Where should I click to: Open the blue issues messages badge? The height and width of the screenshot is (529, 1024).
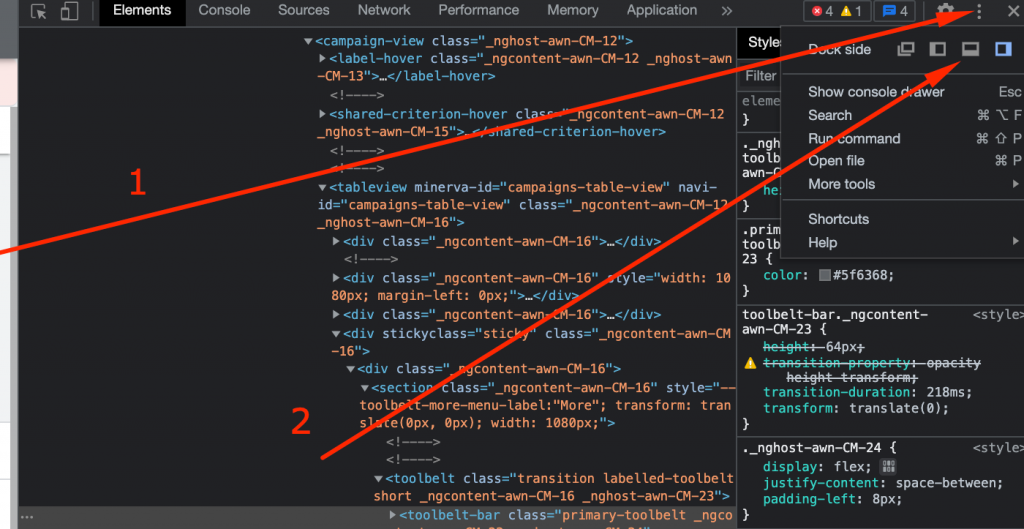pyautogui.click(x=895, y=11)
